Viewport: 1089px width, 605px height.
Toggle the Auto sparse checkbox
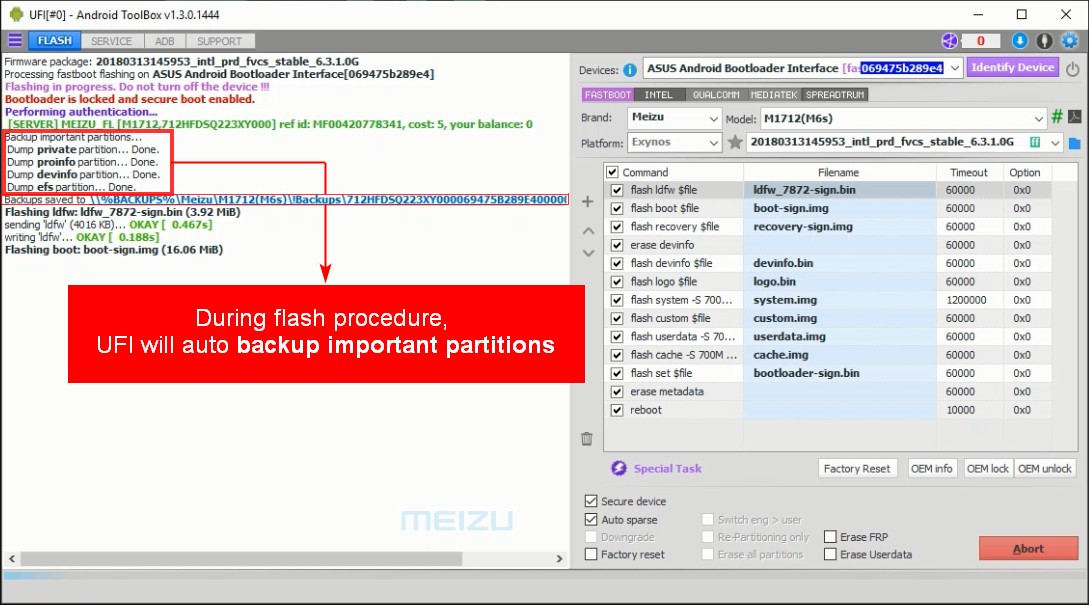click(591, 520)
